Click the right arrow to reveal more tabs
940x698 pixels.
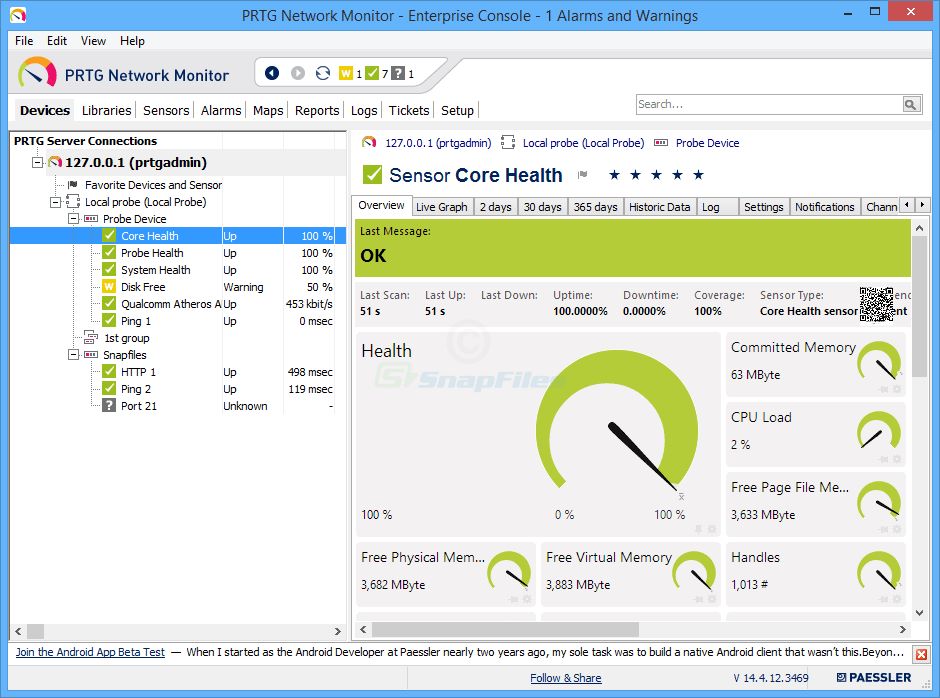point(922,206)
